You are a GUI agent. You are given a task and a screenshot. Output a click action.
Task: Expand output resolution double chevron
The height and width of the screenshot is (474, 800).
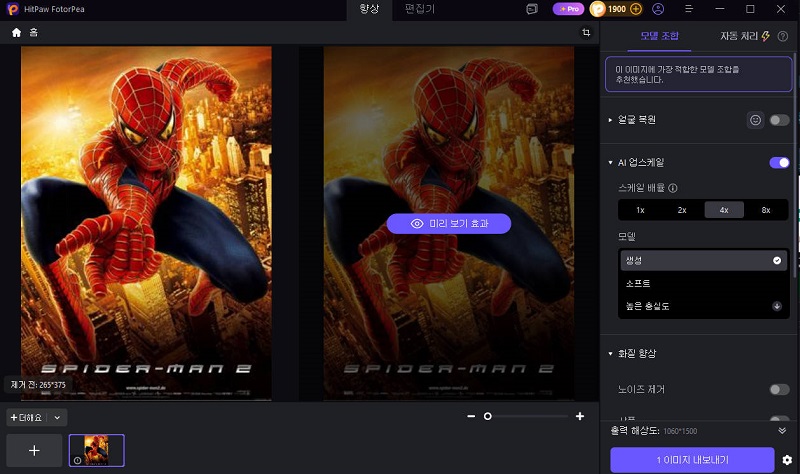[782, 431]
